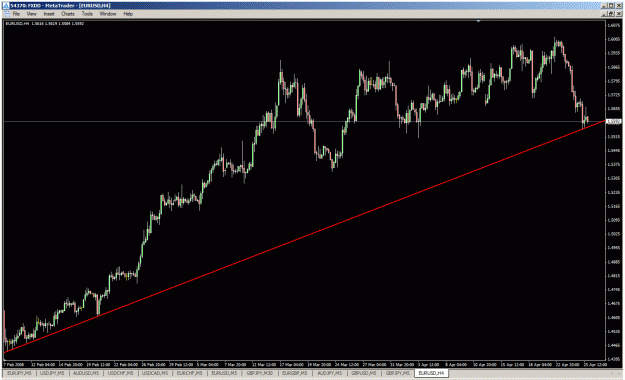
Task: Switch to the EURGBP,M5 chart tab
Action: pyautogui.click(x=295, y=373)
